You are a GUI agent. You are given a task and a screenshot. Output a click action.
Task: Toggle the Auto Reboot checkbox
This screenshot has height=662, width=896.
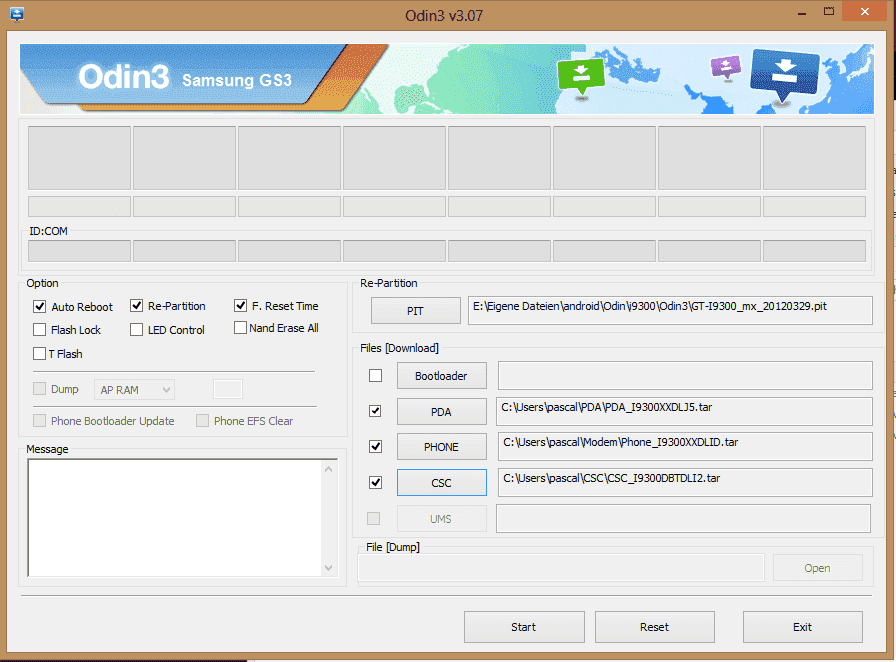(39, 306)
